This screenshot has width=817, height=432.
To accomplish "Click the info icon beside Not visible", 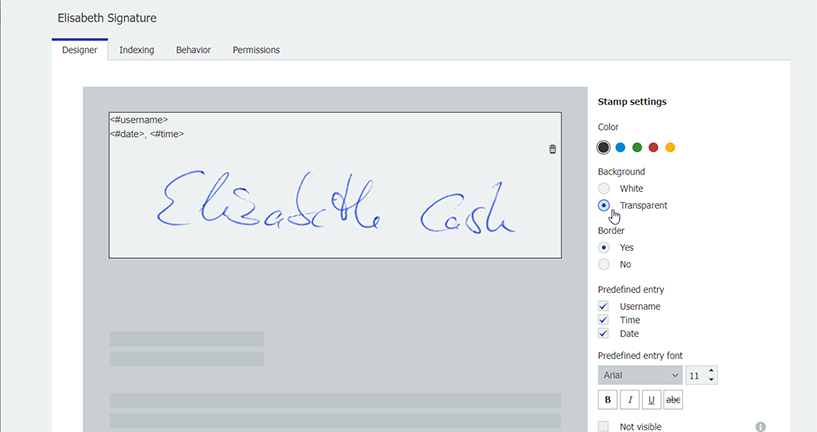I will pyautogui.click(x=760, y=427).
